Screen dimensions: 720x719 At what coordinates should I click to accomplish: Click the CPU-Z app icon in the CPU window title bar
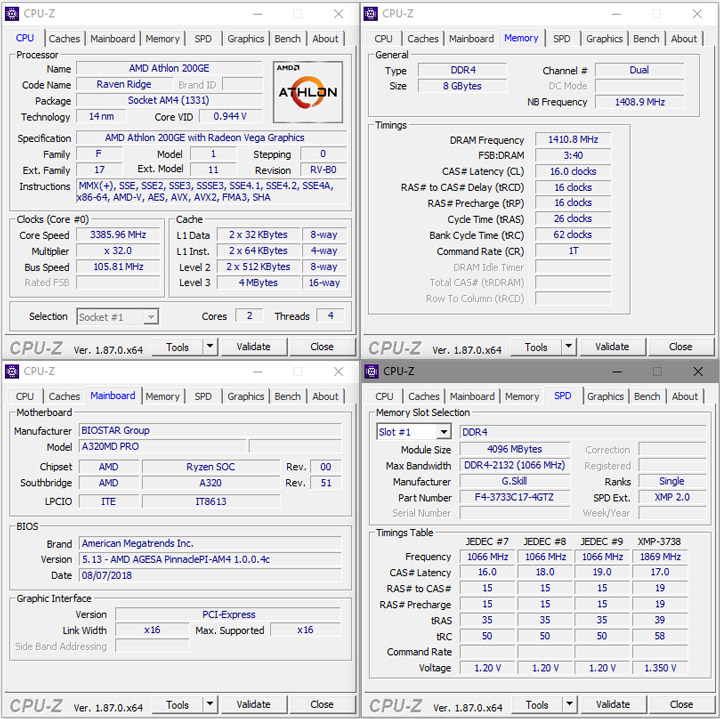click(12, 14)
